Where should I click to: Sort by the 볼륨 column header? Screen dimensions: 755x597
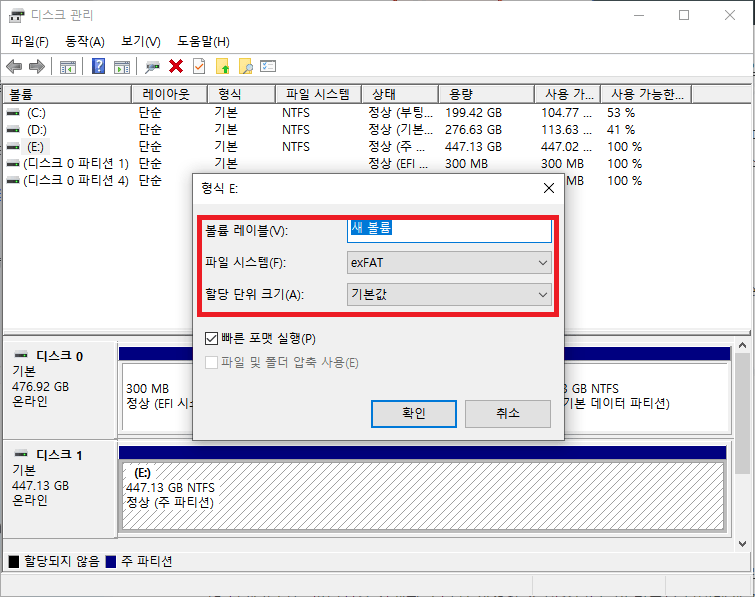(x=67, y=94)
